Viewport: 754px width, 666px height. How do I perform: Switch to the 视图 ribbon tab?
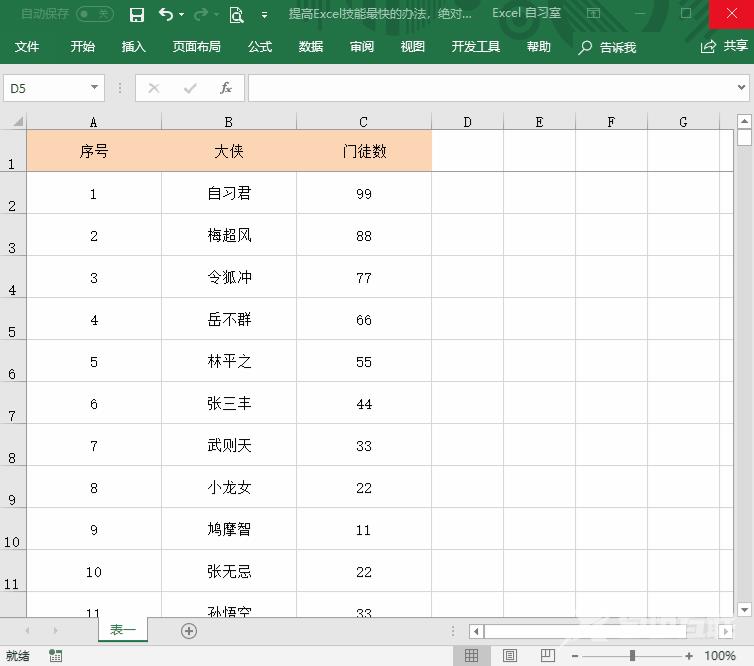pyautogui.click(x=413, y=47)
